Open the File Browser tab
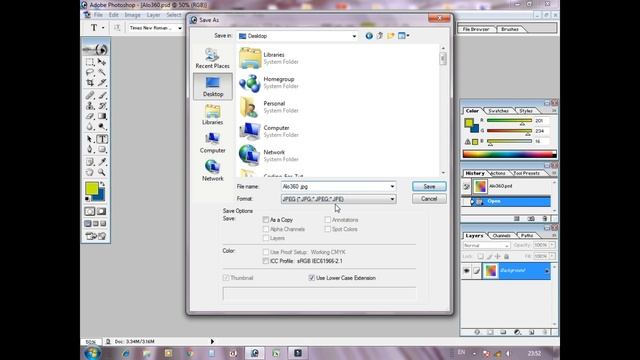Screen dimensions: 640x360 click(476, 29)
